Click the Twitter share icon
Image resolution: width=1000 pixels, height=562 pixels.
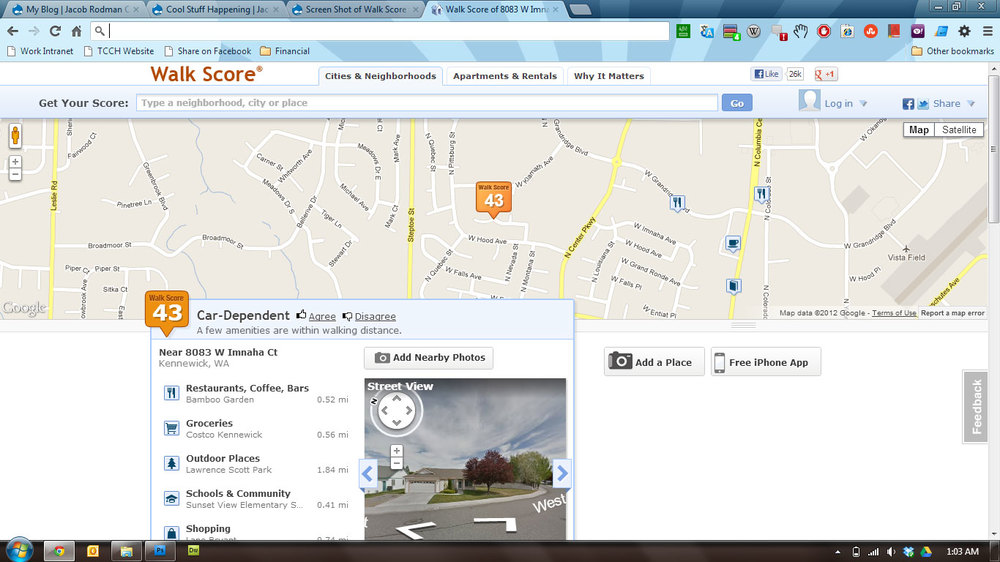(923, 104)
